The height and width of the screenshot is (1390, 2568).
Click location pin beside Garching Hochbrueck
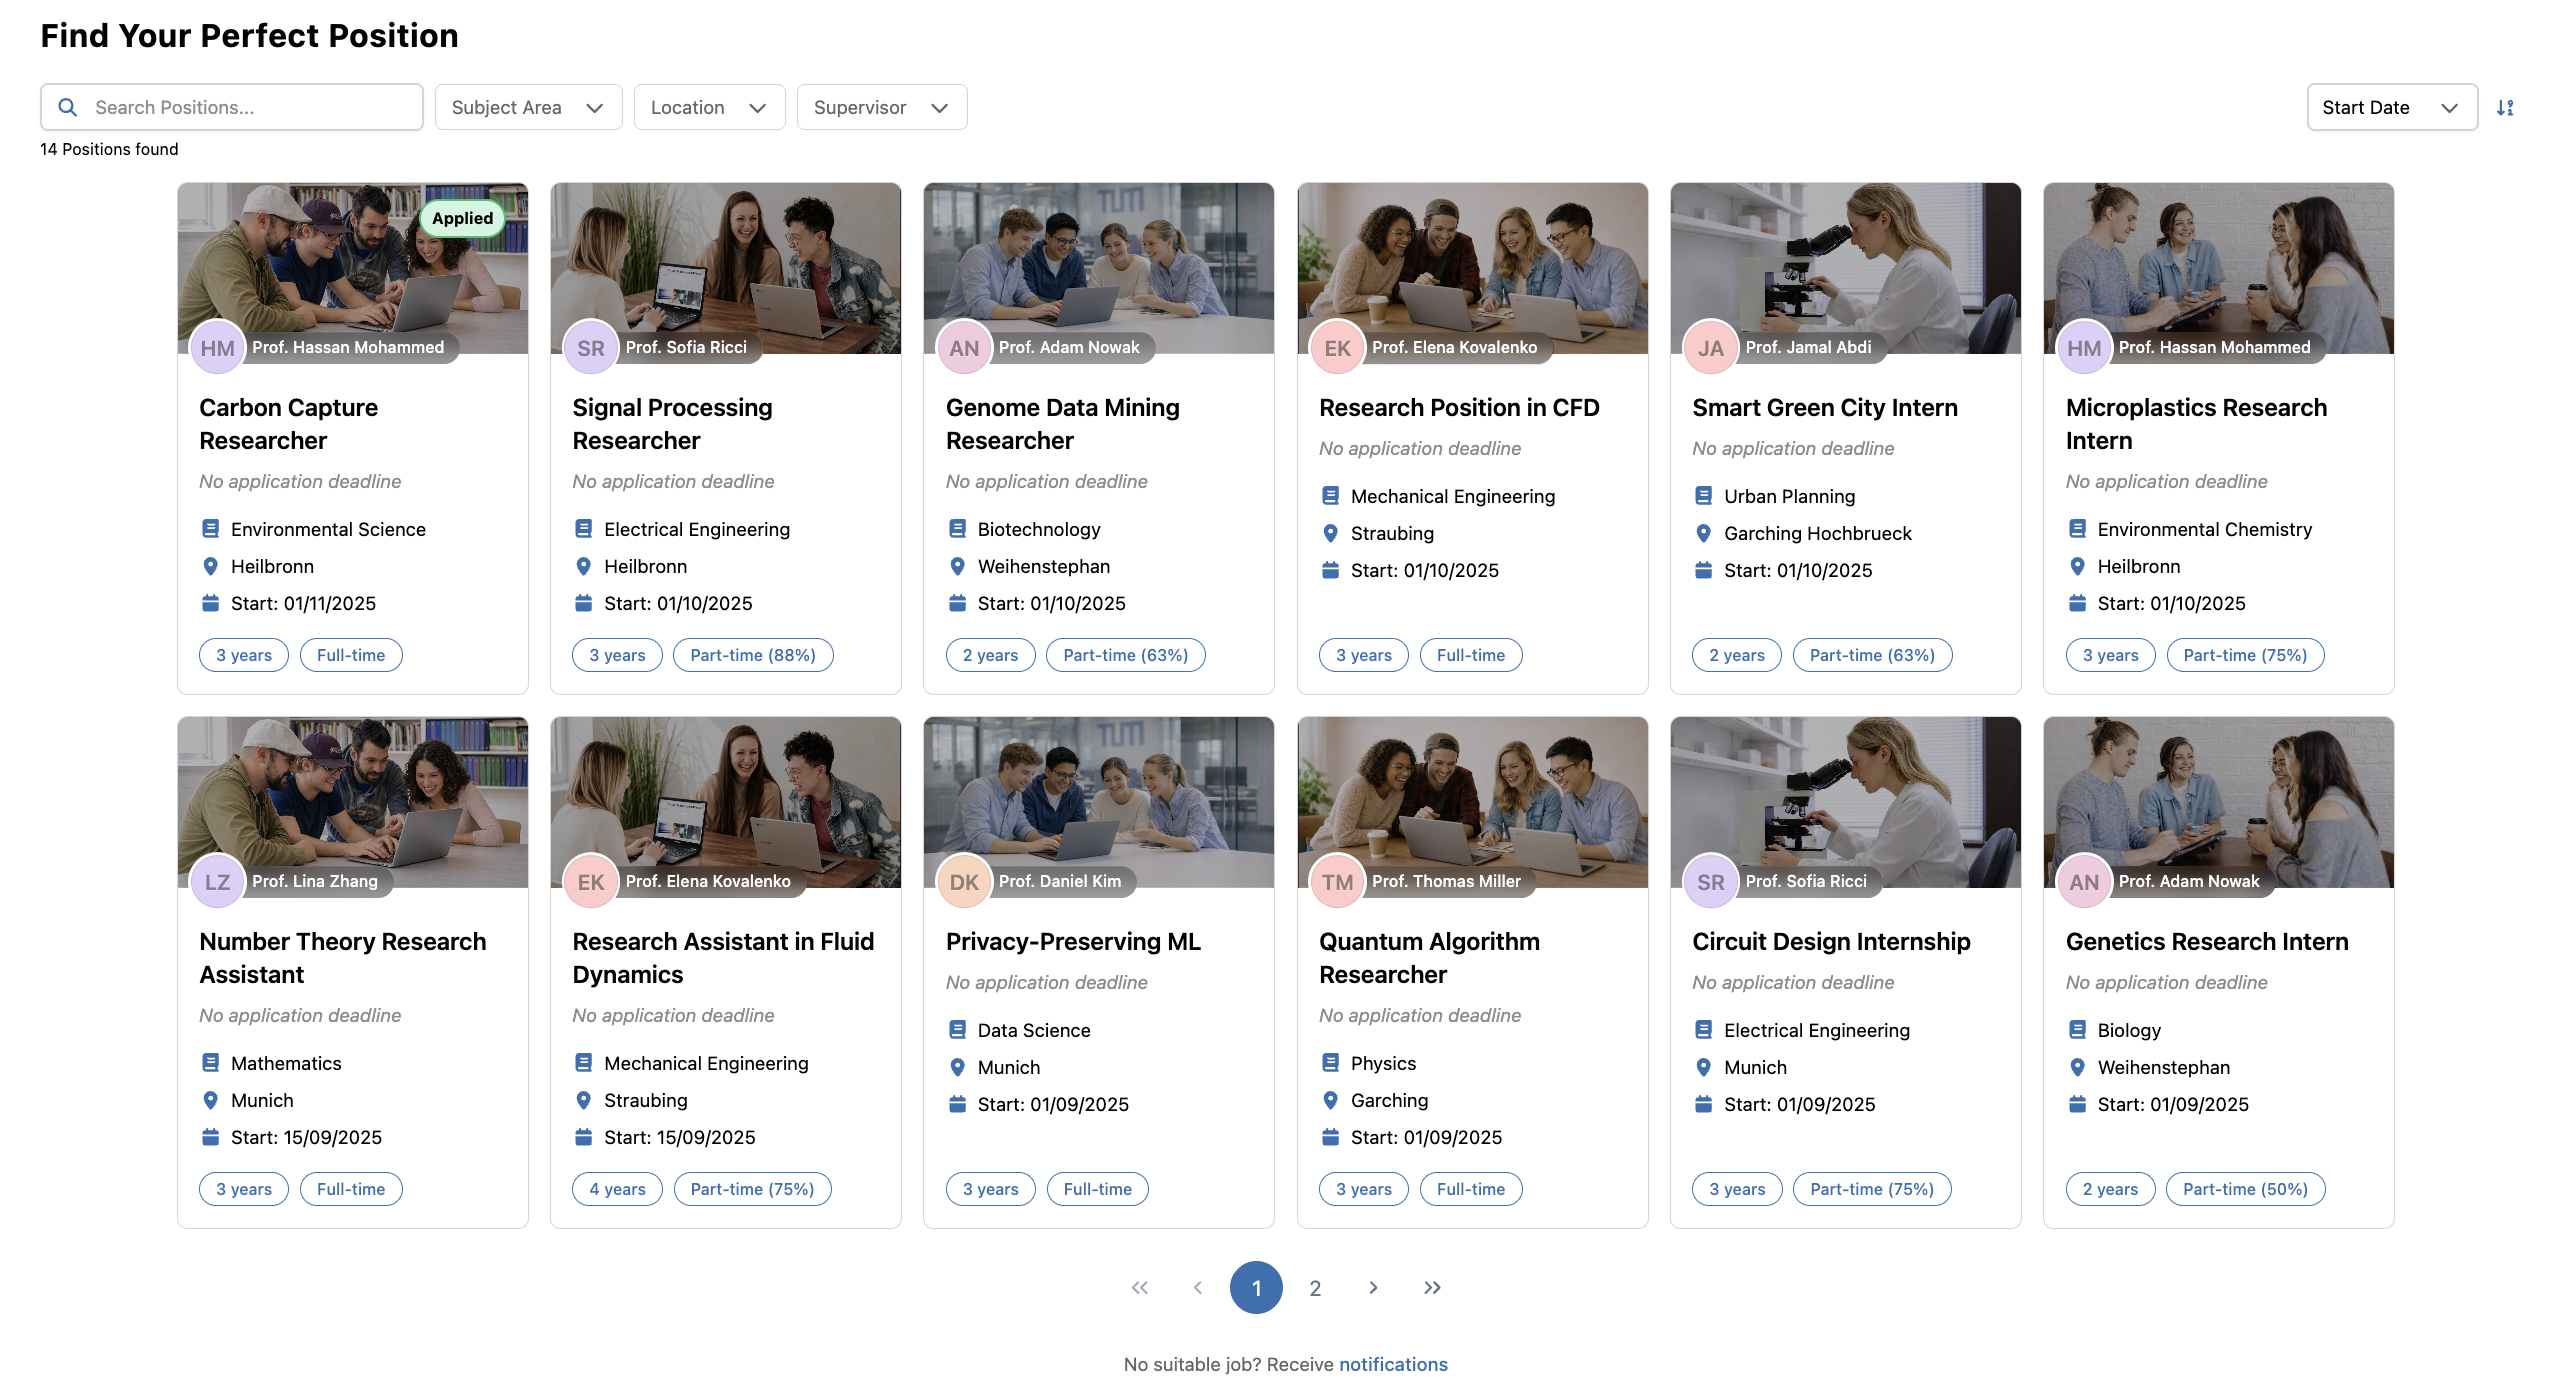[x=1704, y=533]
